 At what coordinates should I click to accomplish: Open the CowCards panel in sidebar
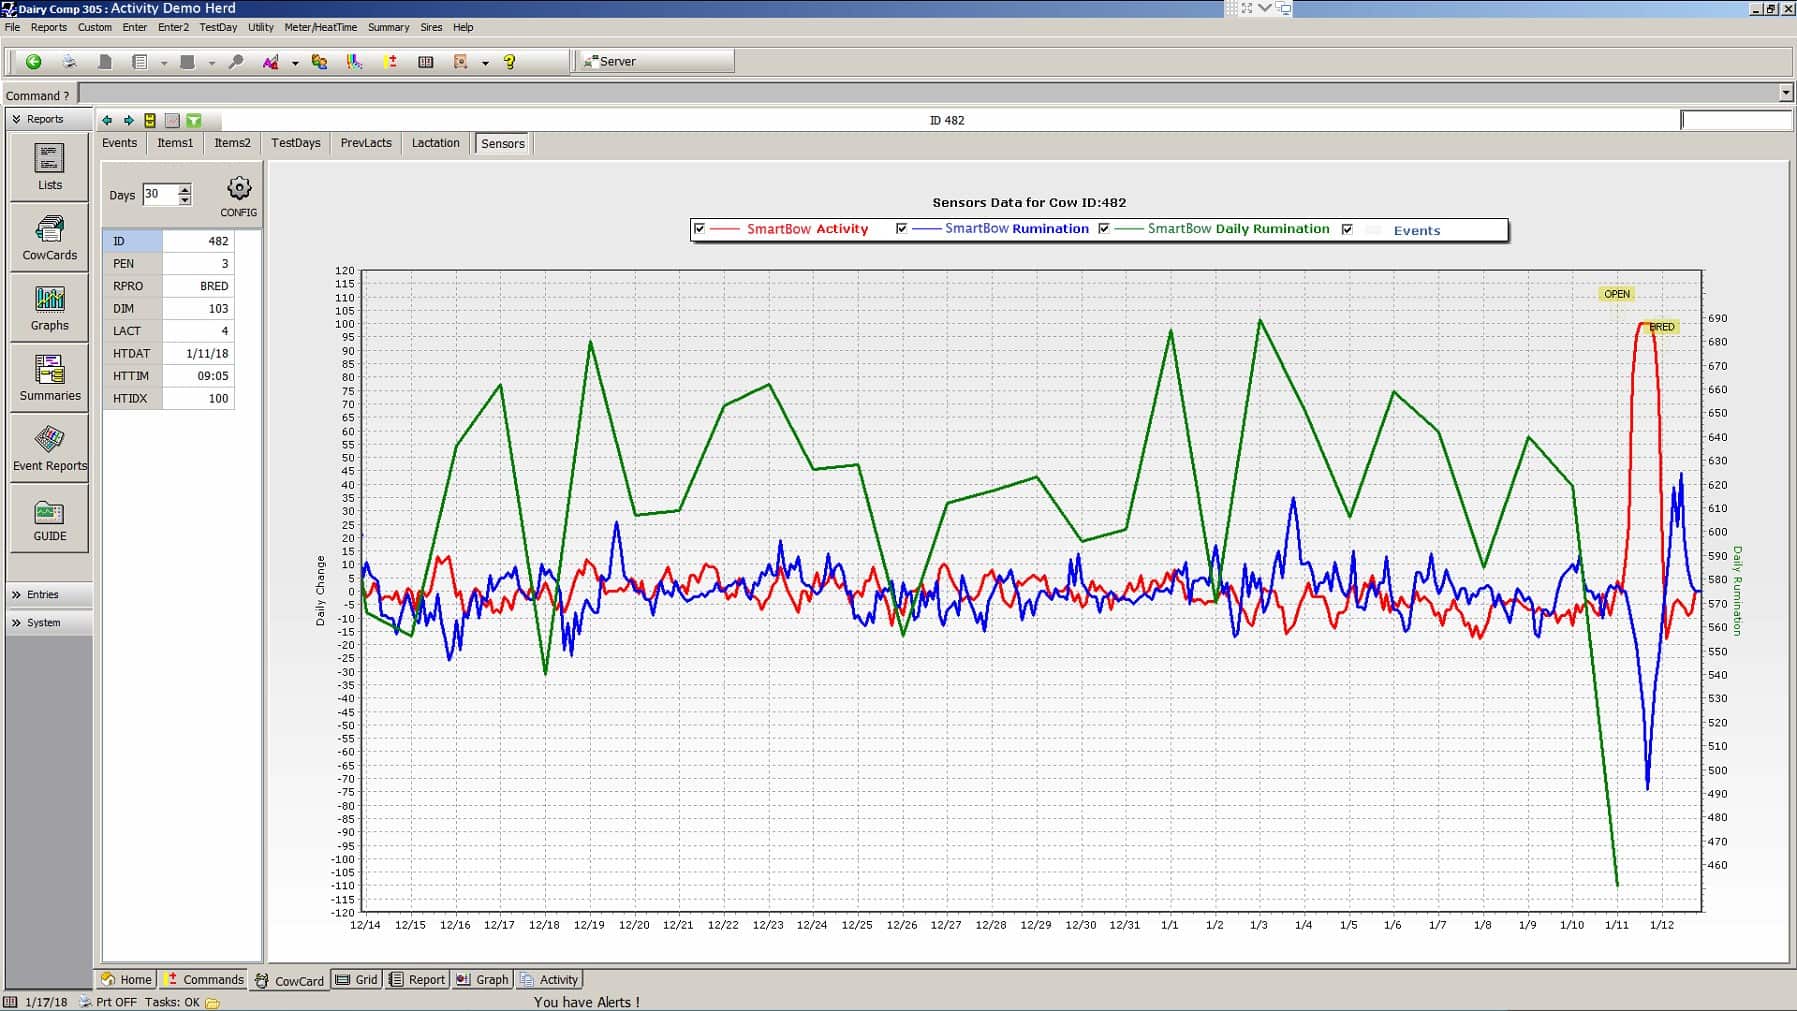49,238
